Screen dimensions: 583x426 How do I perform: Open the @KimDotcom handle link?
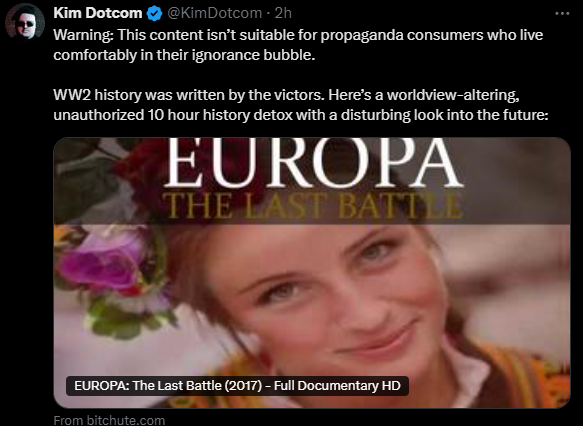coord(215,13)
